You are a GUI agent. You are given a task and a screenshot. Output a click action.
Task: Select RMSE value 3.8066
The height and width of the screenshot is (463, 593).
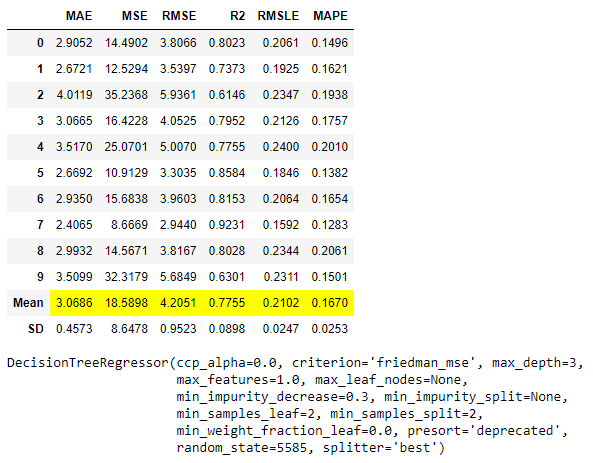178,43
